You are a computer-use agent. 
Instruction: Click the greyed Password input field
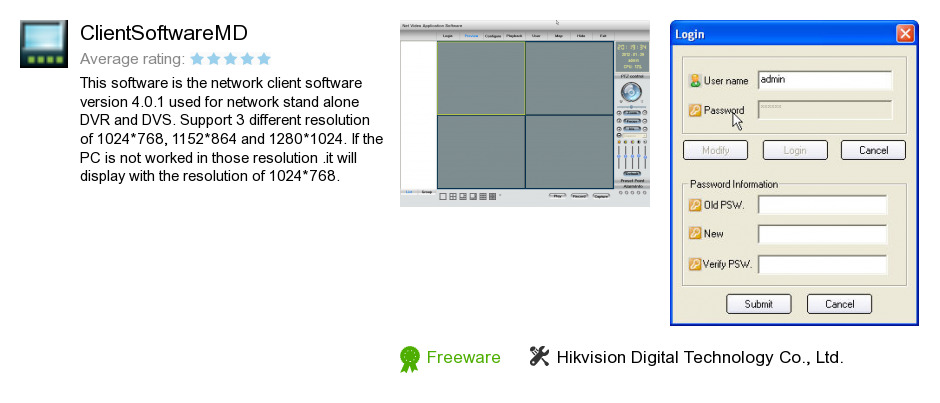point(824,110)
